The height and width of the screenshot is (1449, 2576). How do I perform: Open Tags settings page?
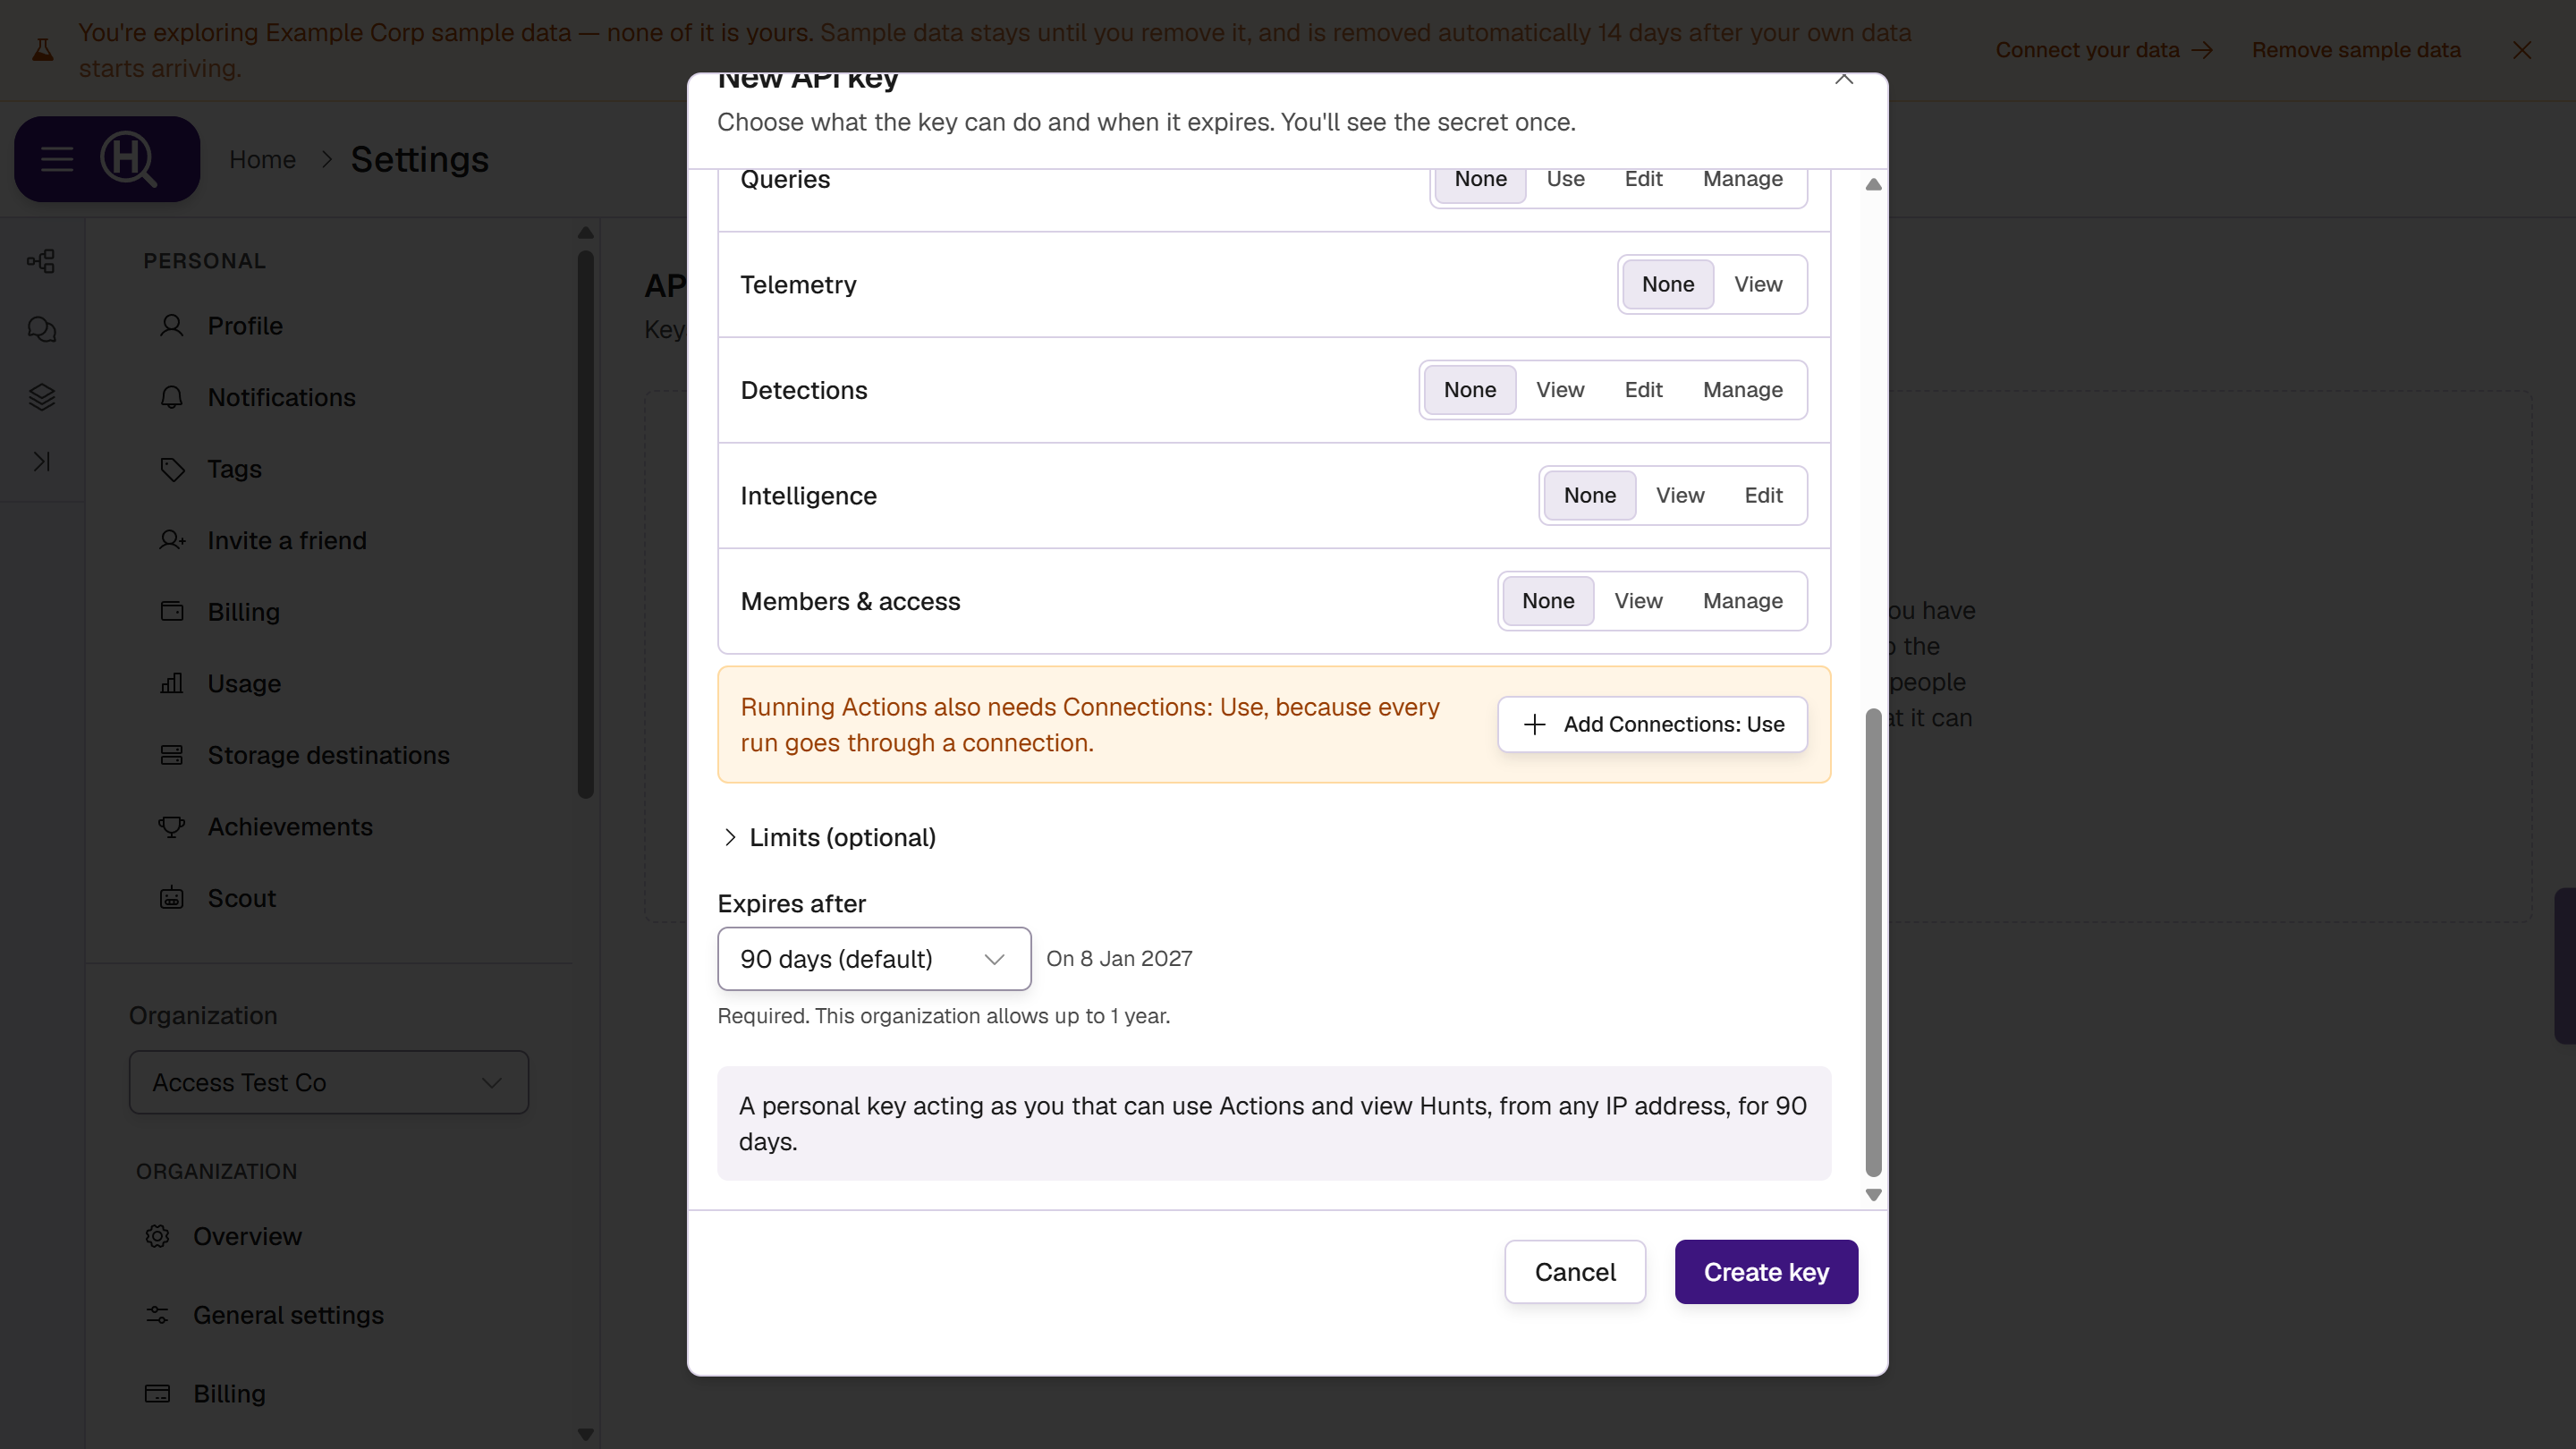pyautogui.click(x=330, y=469)
